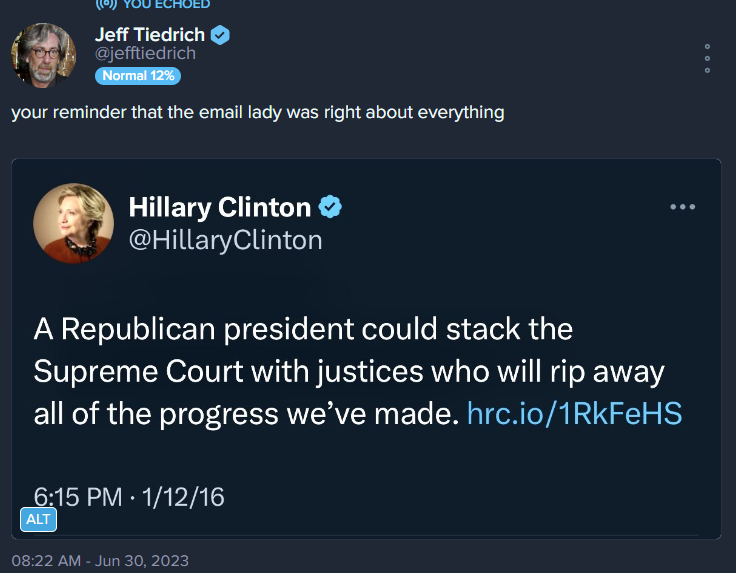Open the Jun 30, 2023 post timestamp
736x573 pixels.
[100, 561]
